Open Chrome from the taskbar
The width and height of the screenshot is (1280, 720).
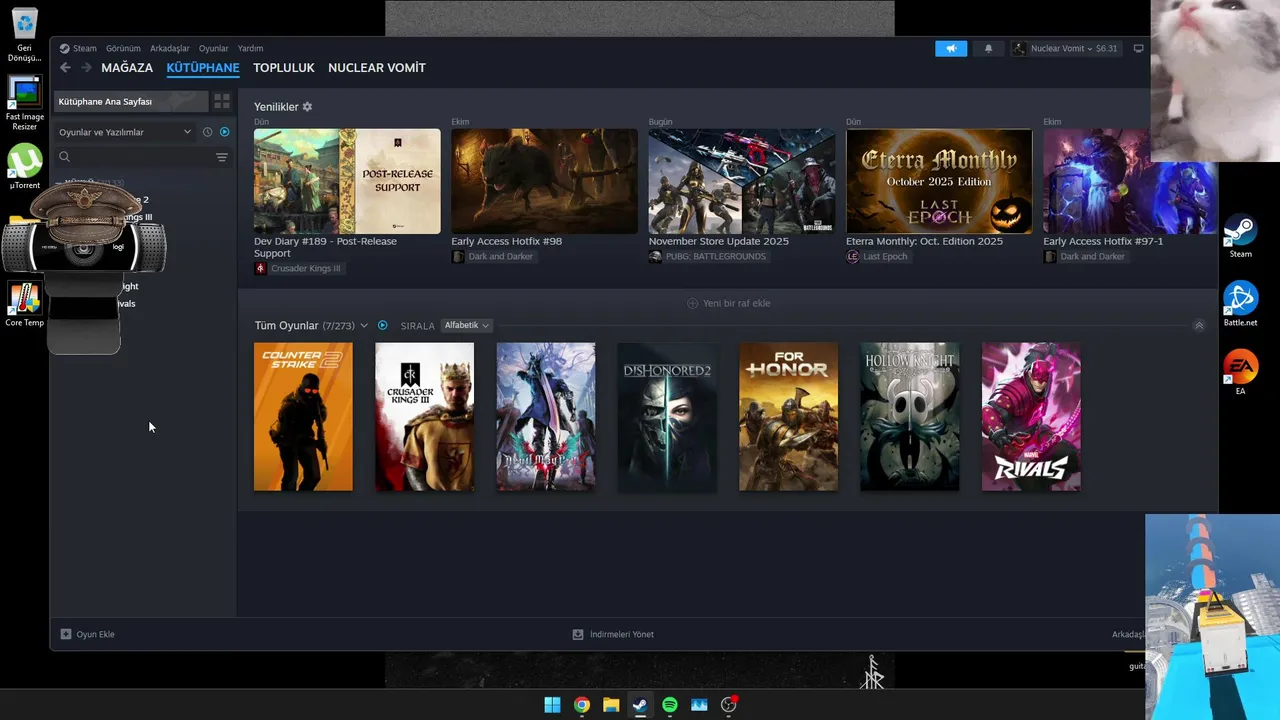(x=581, y=705)
